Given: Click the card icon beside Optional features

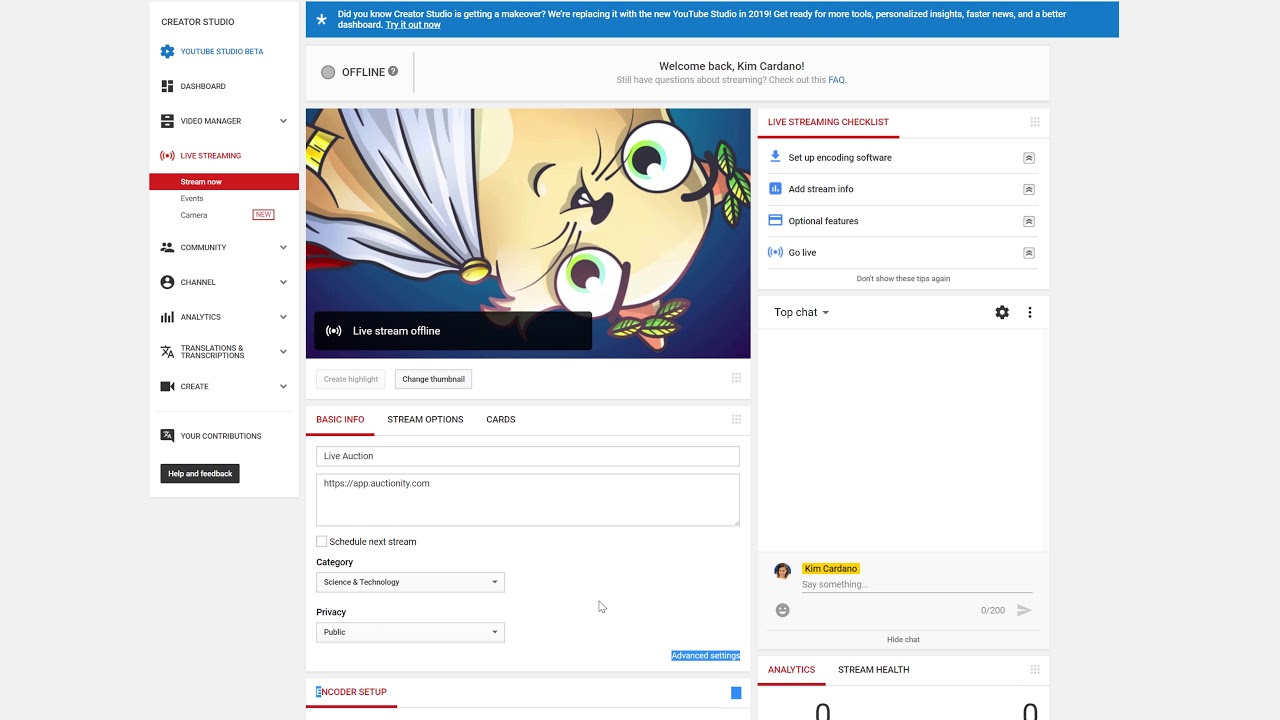Looking at the screenshot, I should [775, 220].
